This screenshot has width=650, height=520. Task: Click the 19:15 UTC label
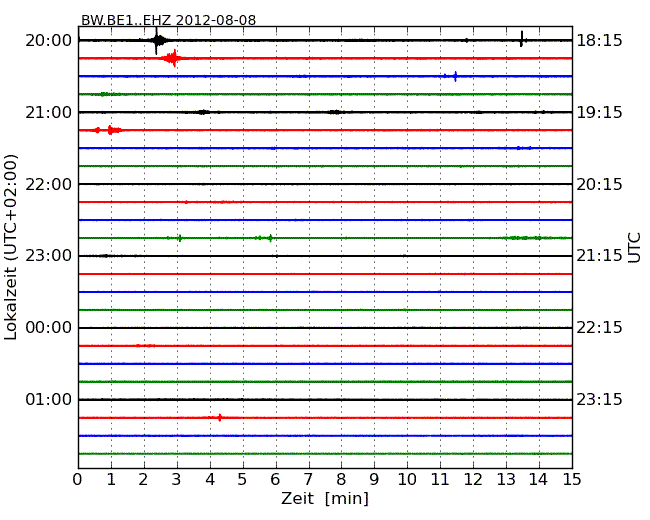click(599, 112)
